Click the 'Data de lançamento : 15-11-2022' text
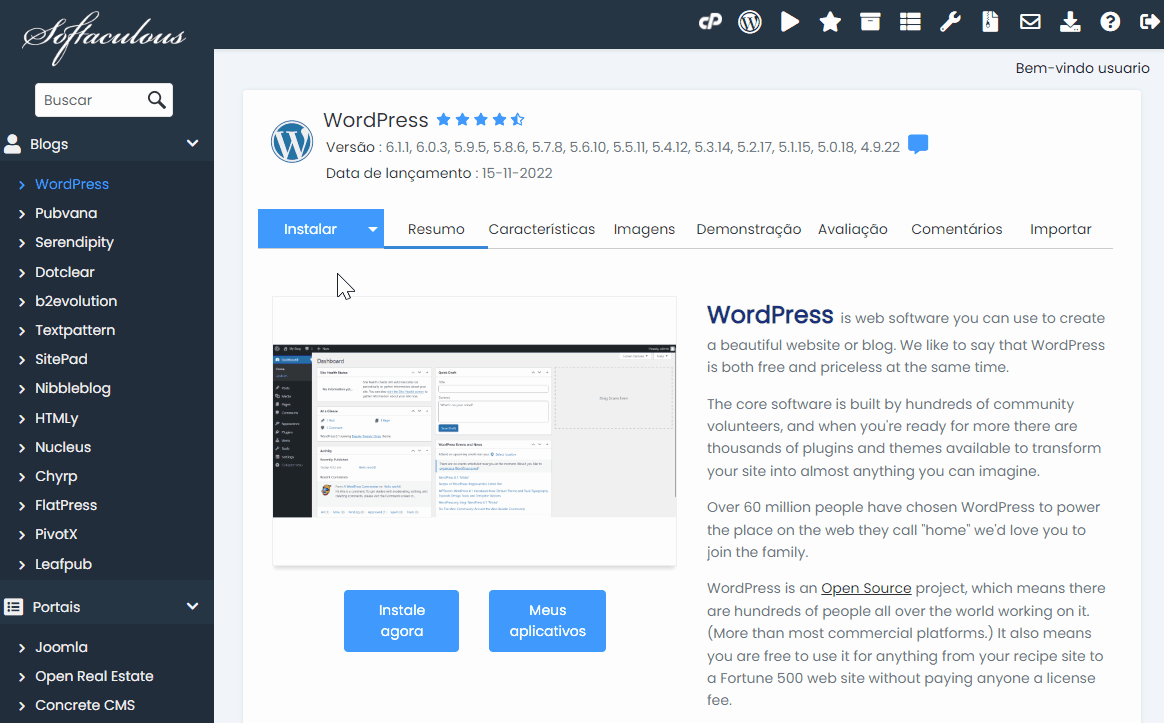The image size is (1164, 723). coord(439,173)
